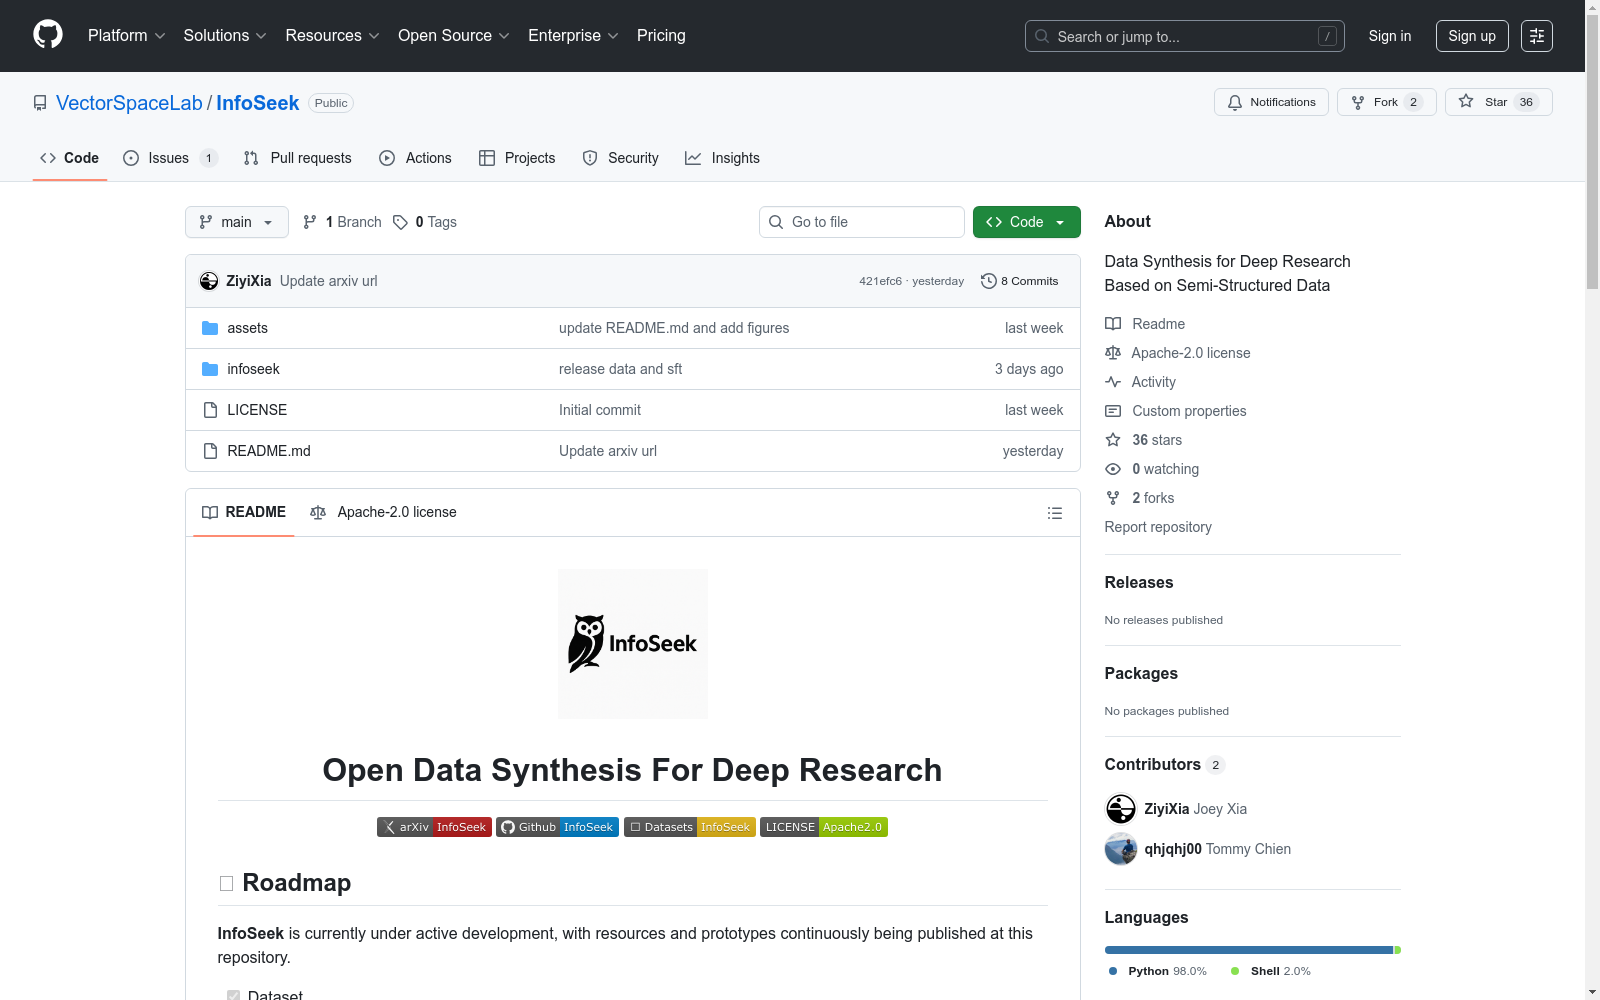The image size is (1600, 1000).
Task: Click the Sign up button
Action: (x=1472, y=36)
